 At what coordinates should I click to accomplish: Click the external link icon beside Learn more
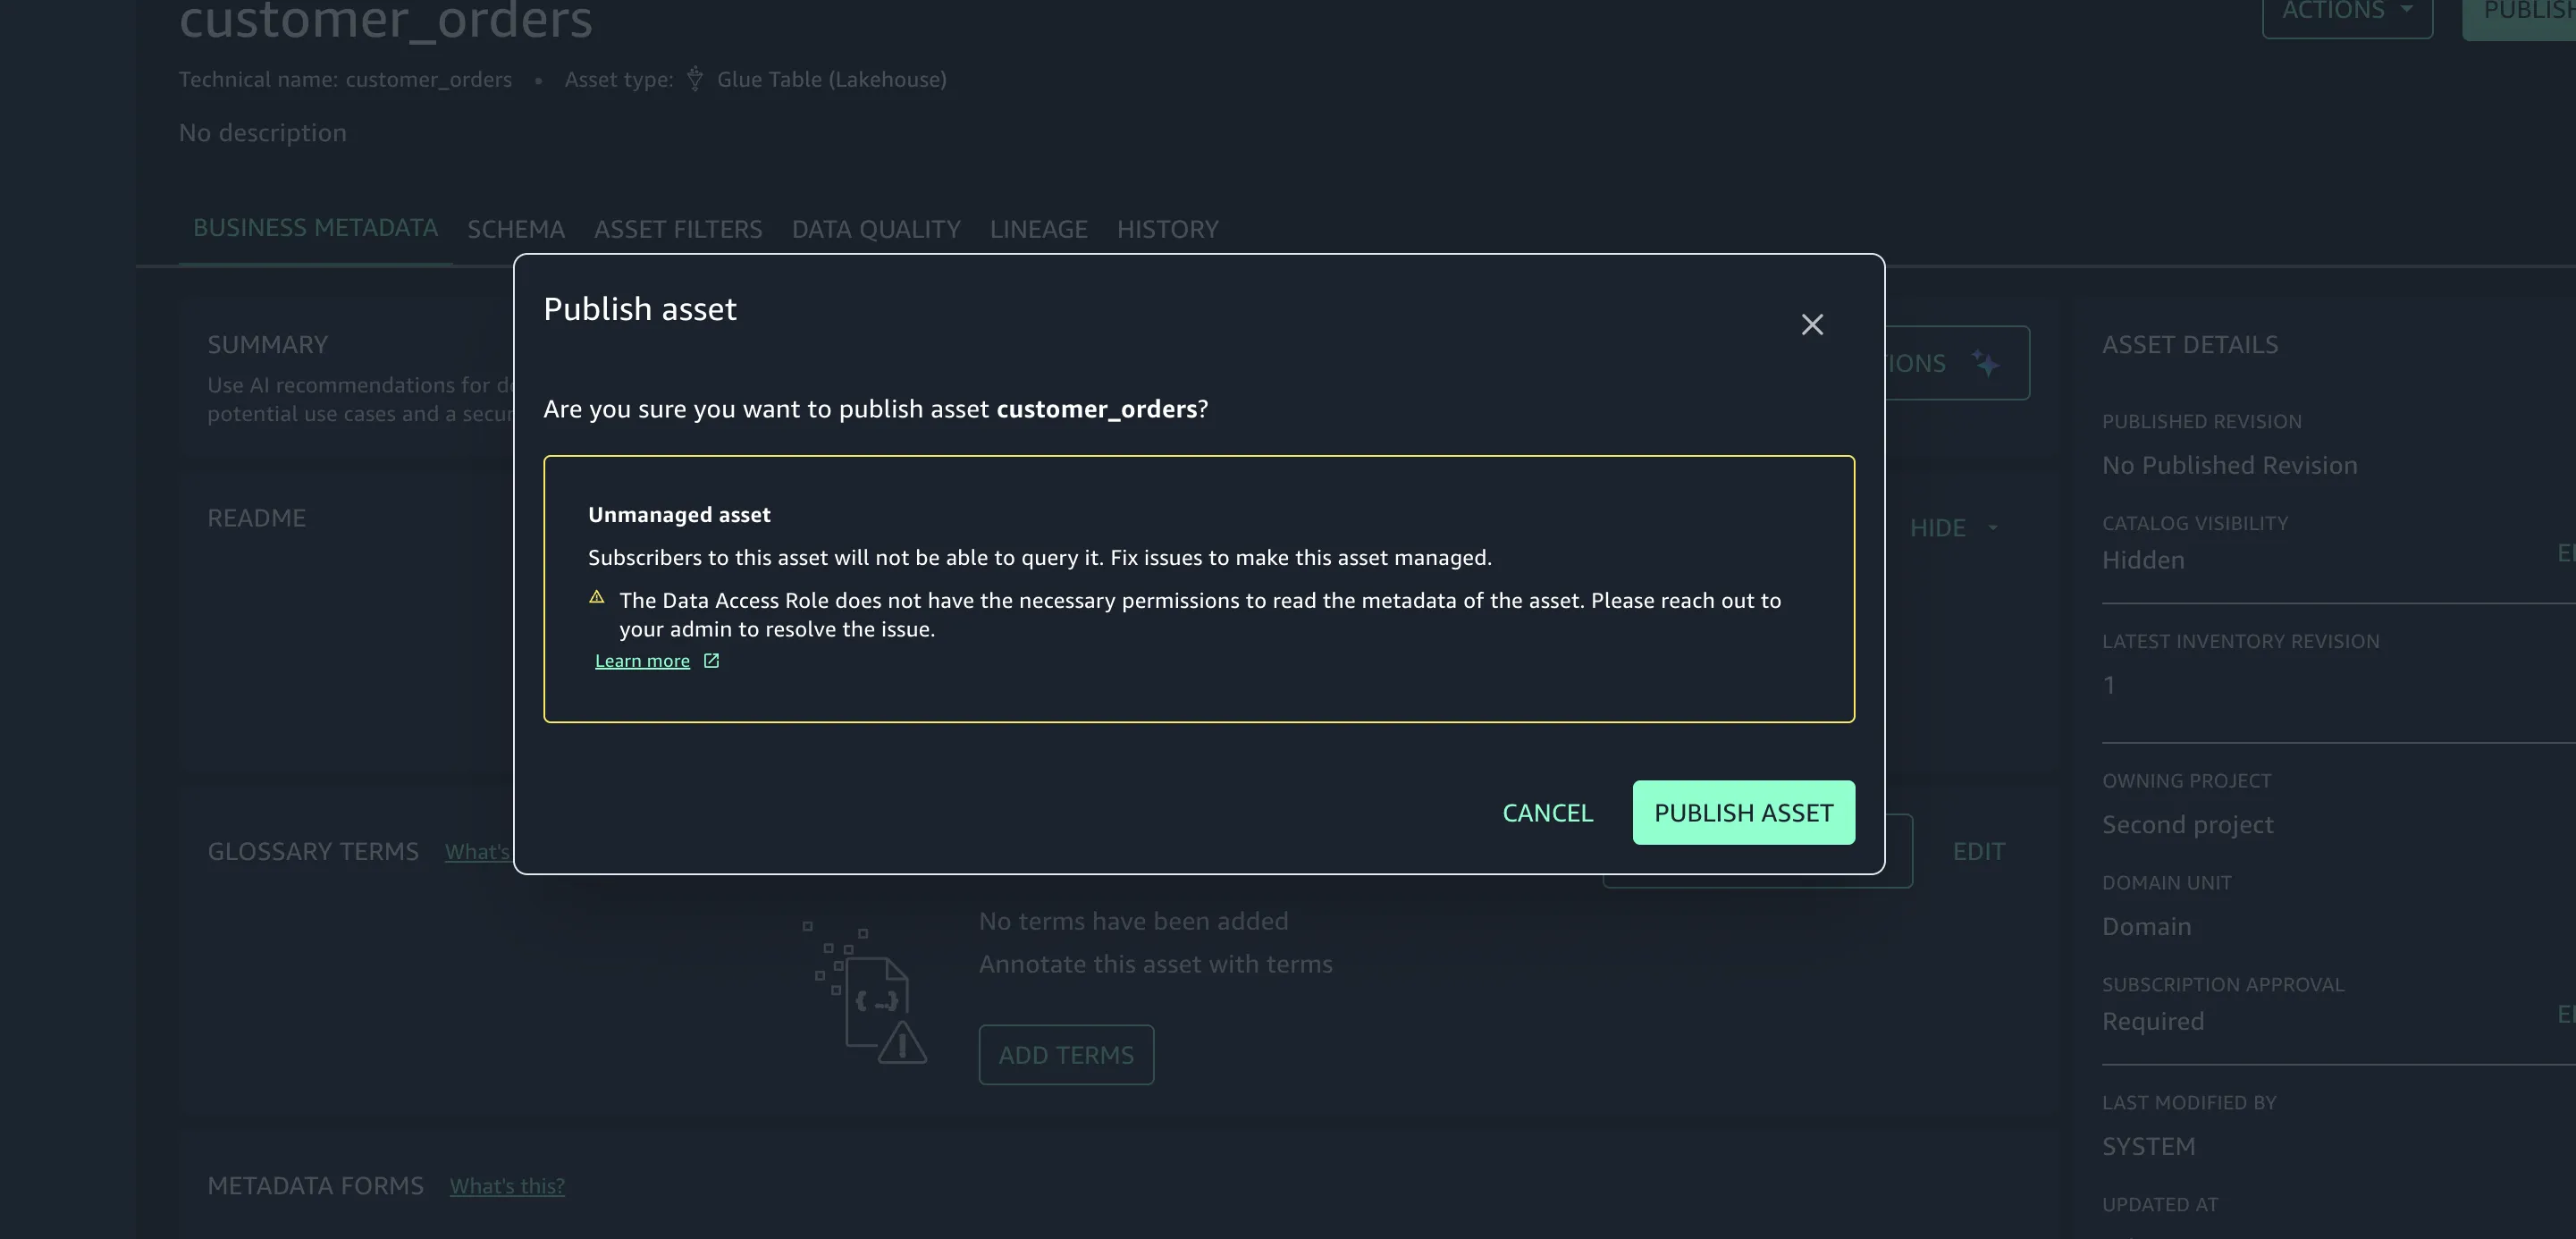[711, 661]
